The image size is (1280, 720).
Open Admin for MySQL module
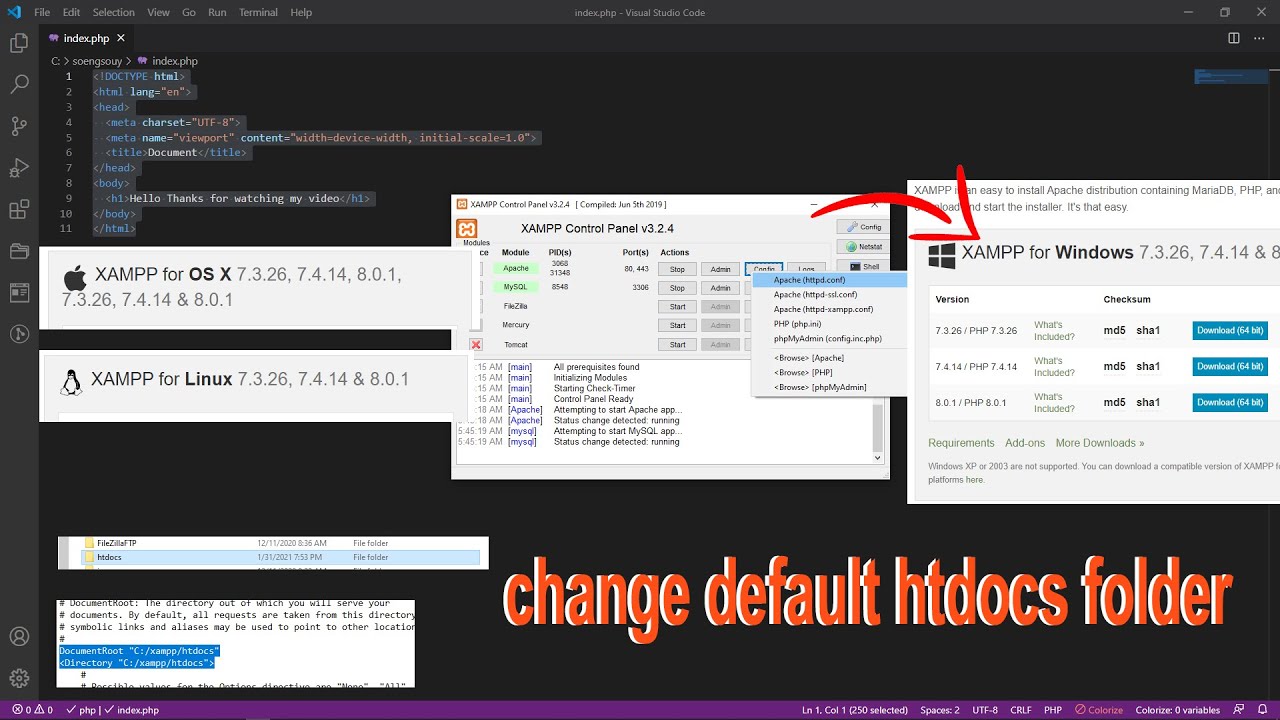(x=720, y=288)
